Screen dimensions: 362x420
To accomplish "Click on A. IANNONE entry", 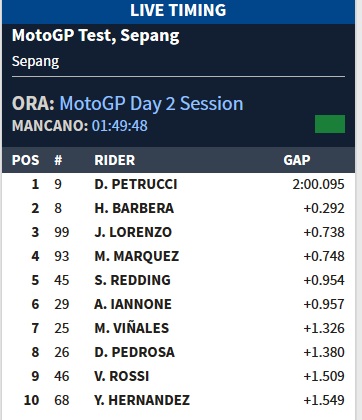I will click(133, 304).
